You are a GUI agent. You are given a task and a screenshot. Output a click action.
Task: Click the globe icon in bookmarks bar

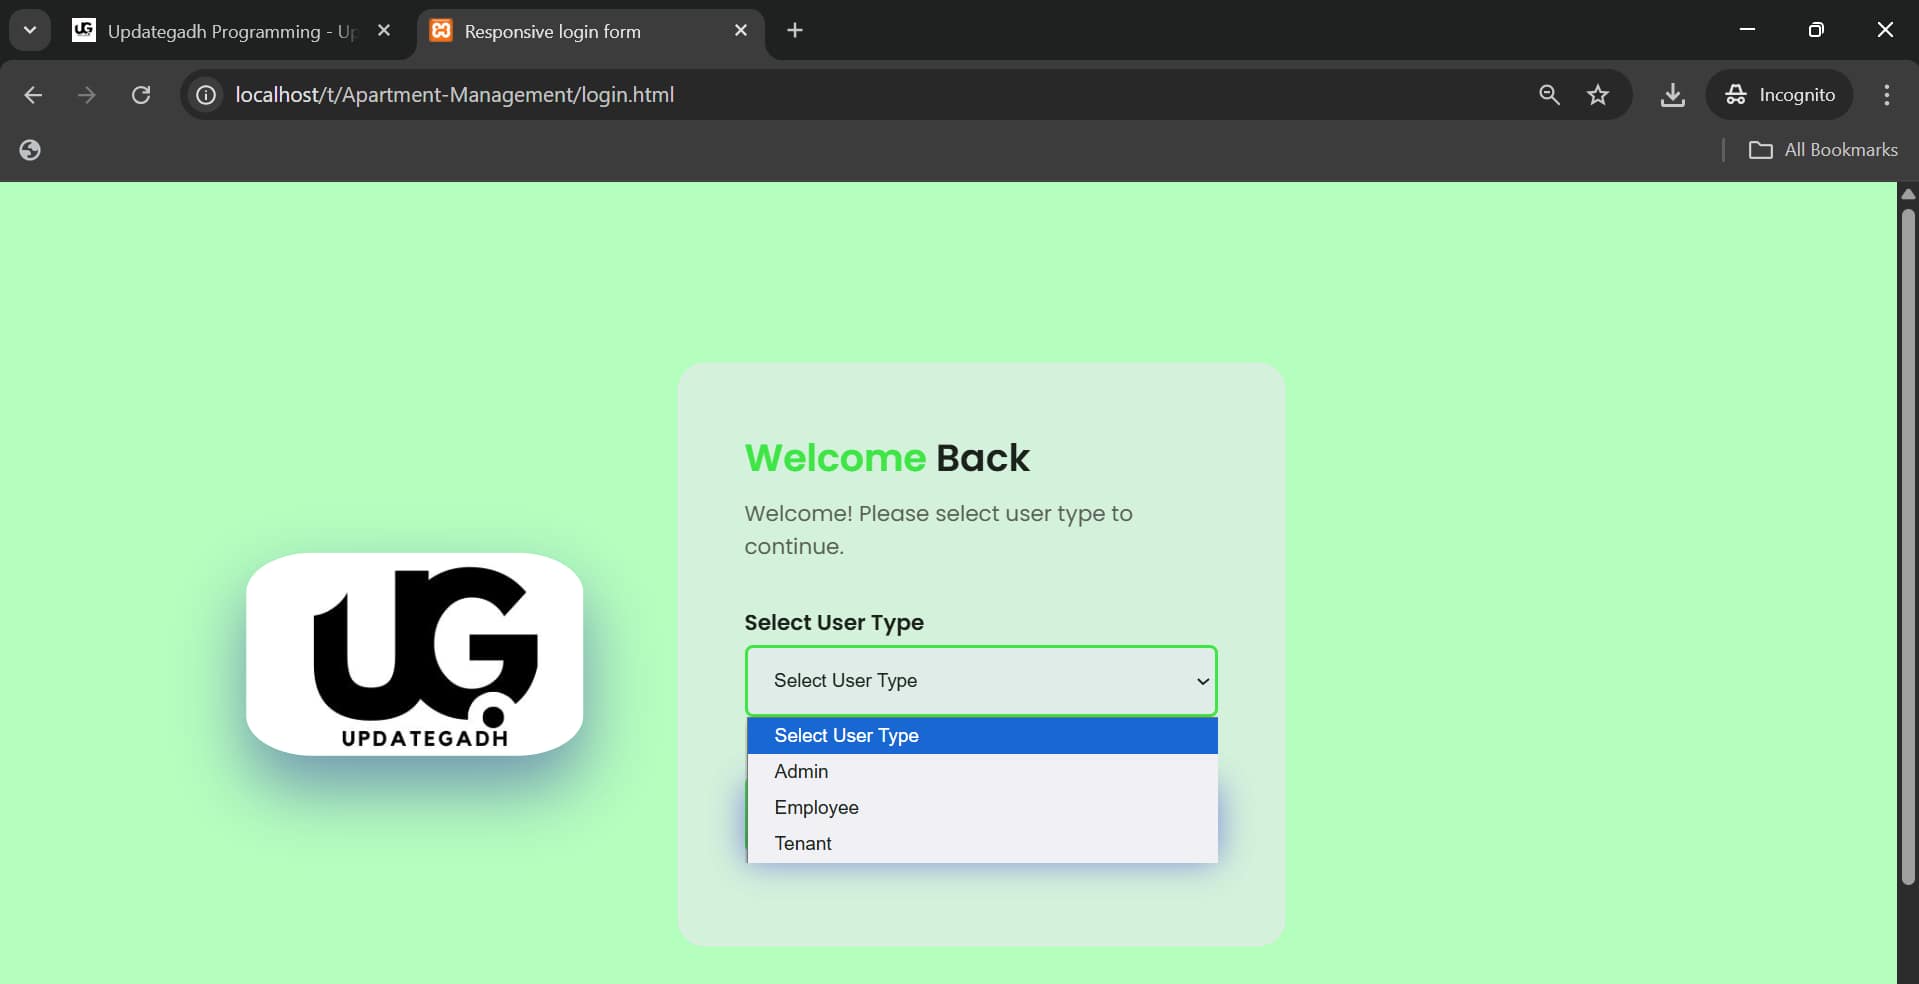[x=30, y=150]
